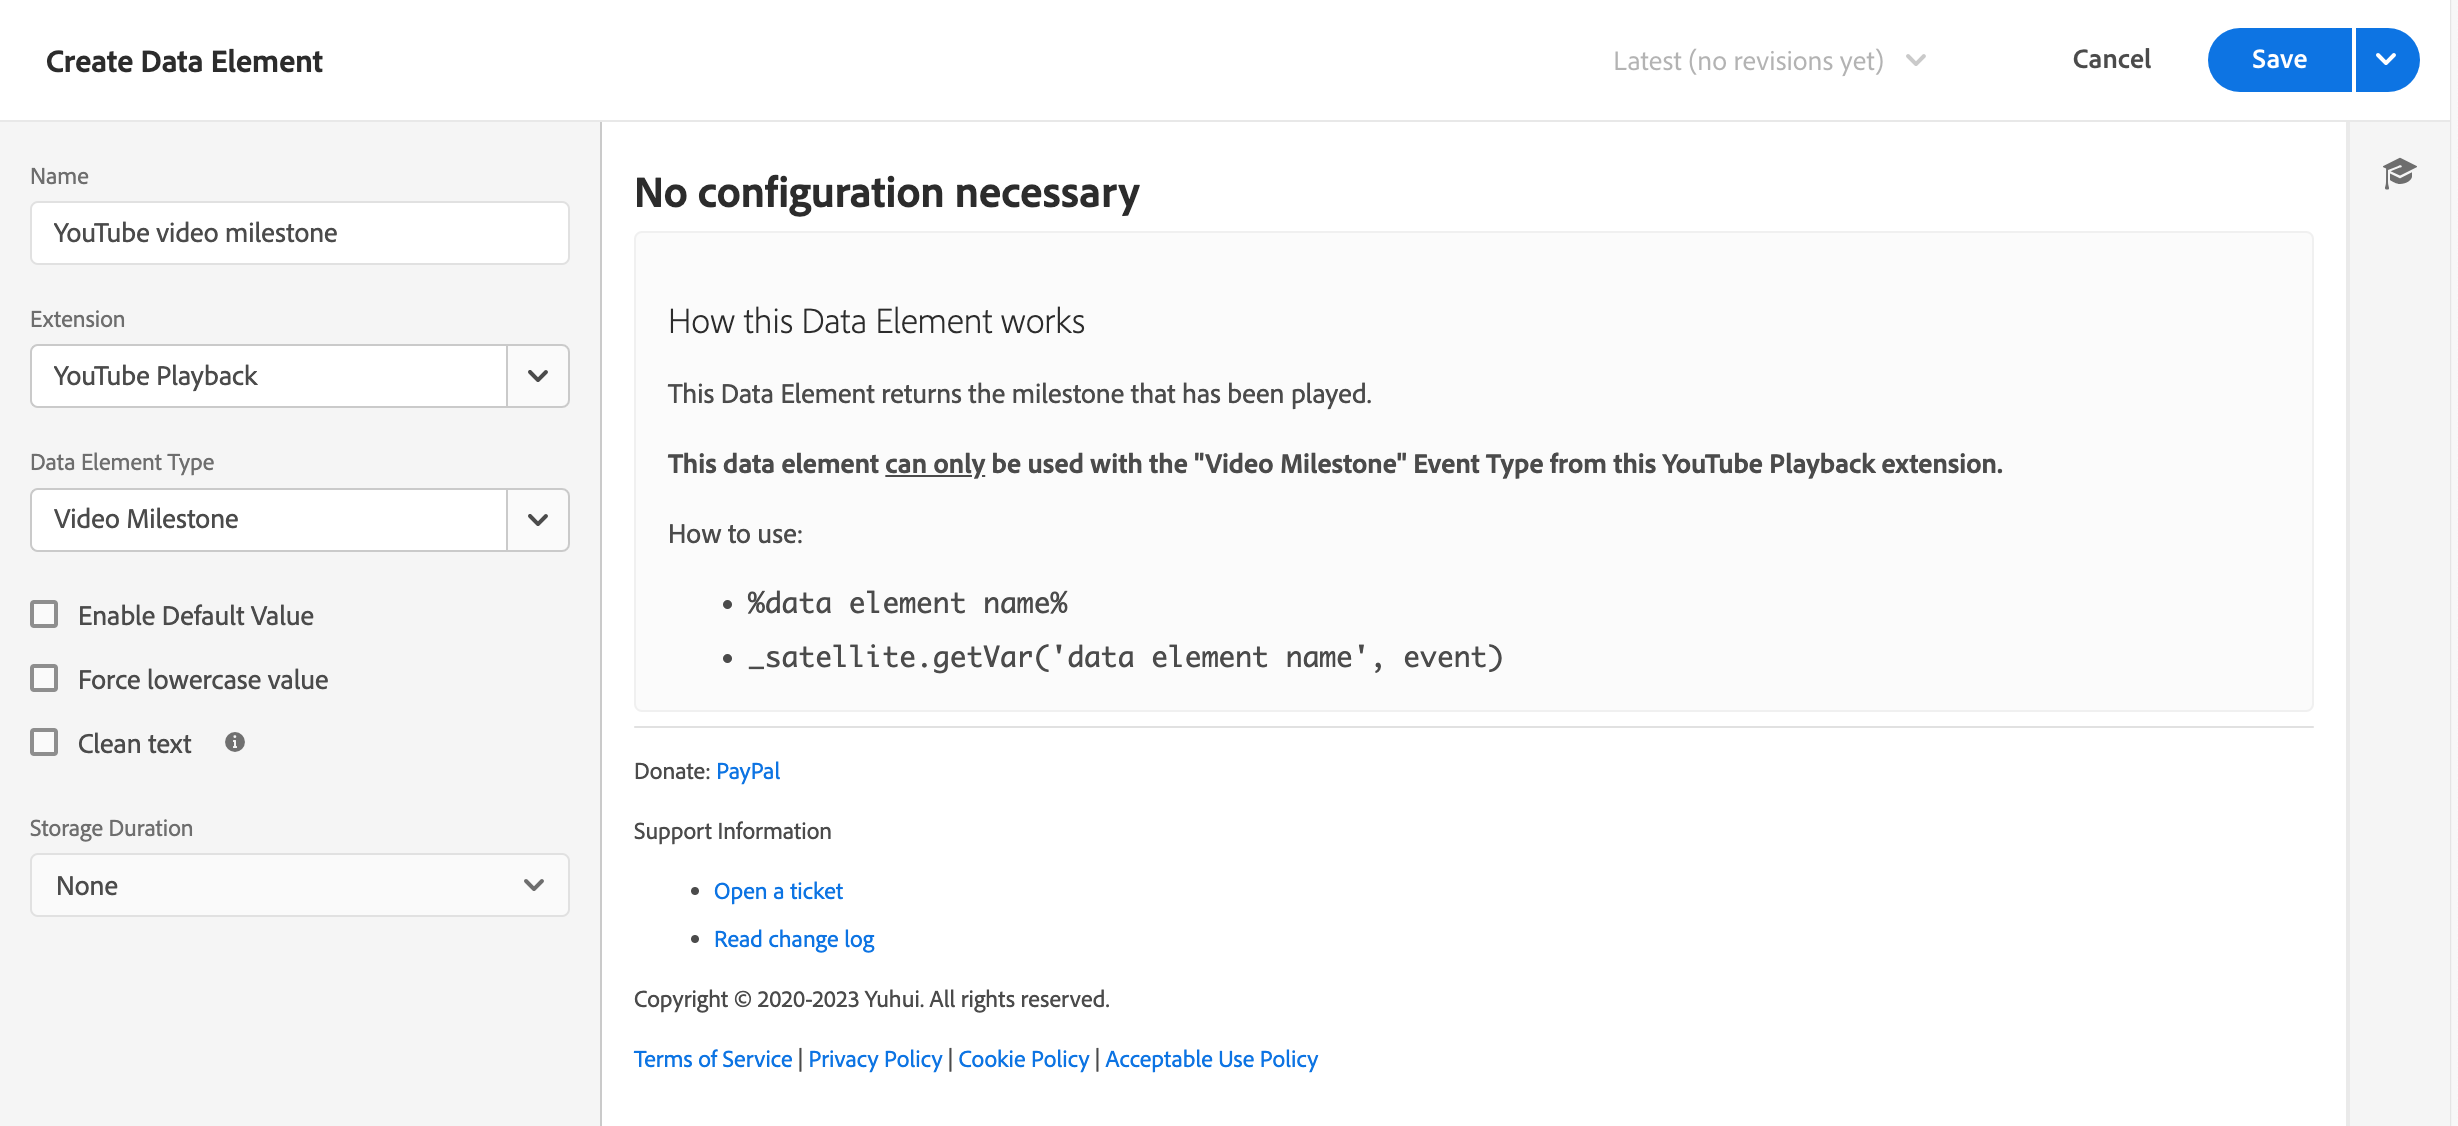
Task: Toggle Force lowercase value checkbox
Action: point(45,677)
